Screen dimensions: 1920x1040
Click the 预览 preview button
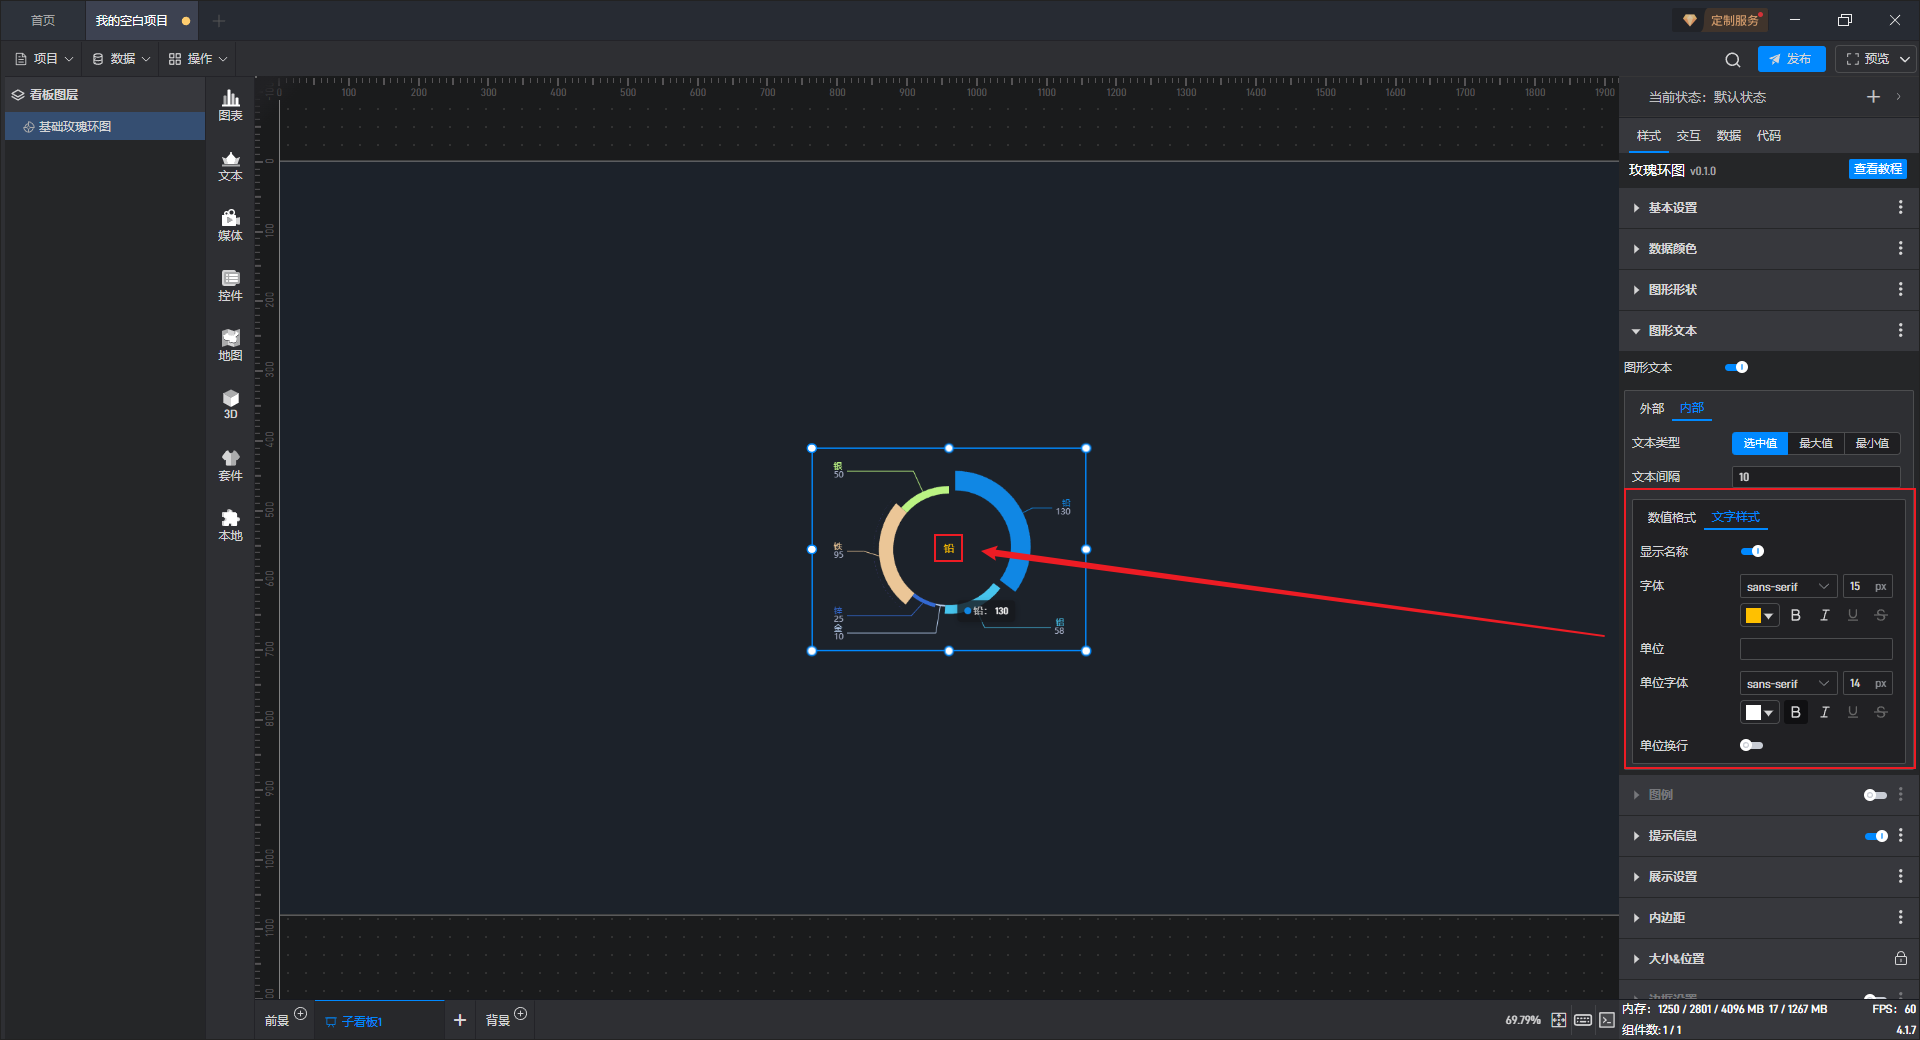[1868, 59]
